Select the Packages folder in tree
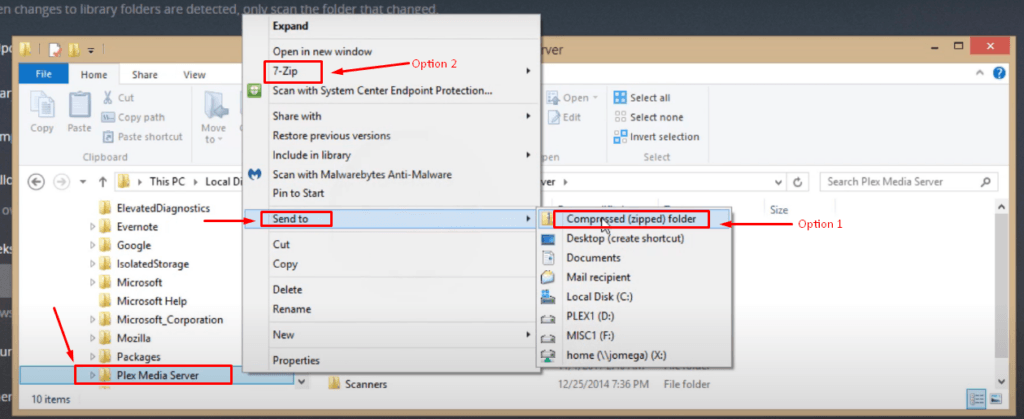The height and width of the screenshot is (419, 1024). 129,357
